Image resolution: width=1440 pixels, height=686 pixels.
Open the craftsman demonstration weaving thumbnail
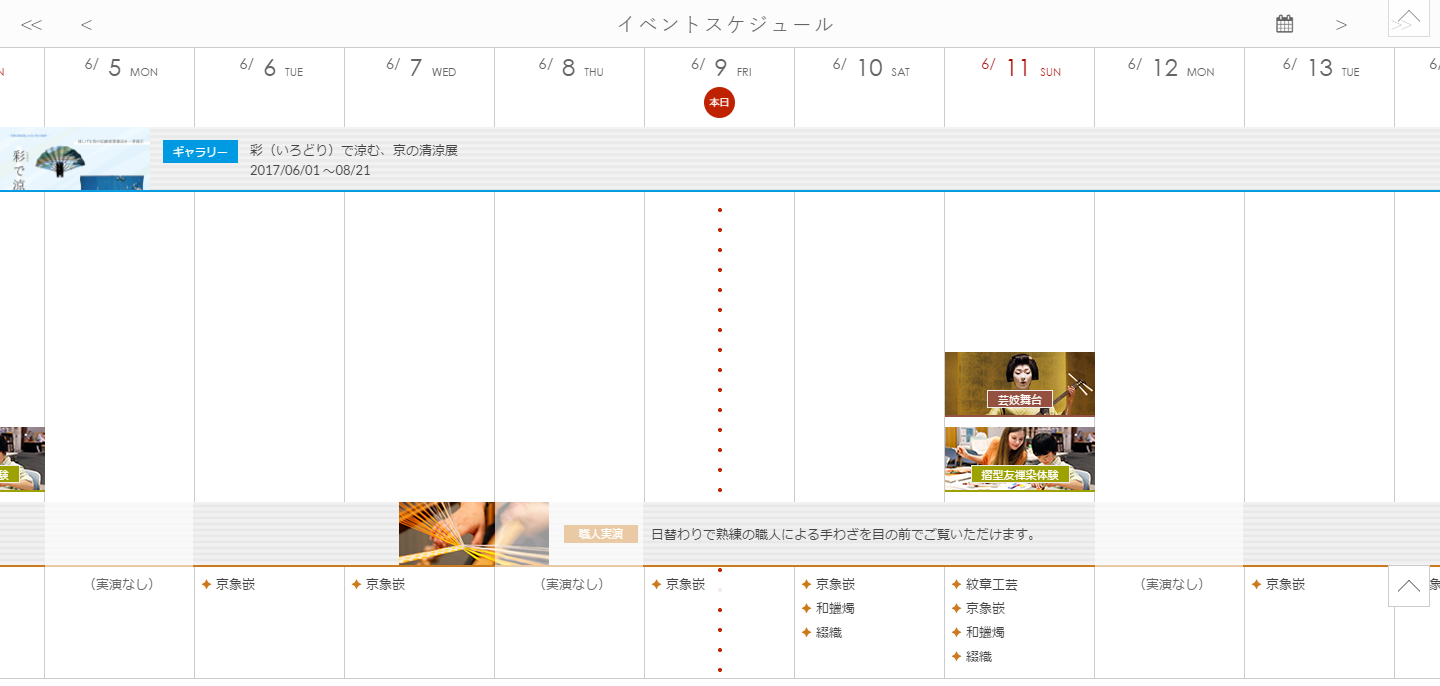(474, 534)
